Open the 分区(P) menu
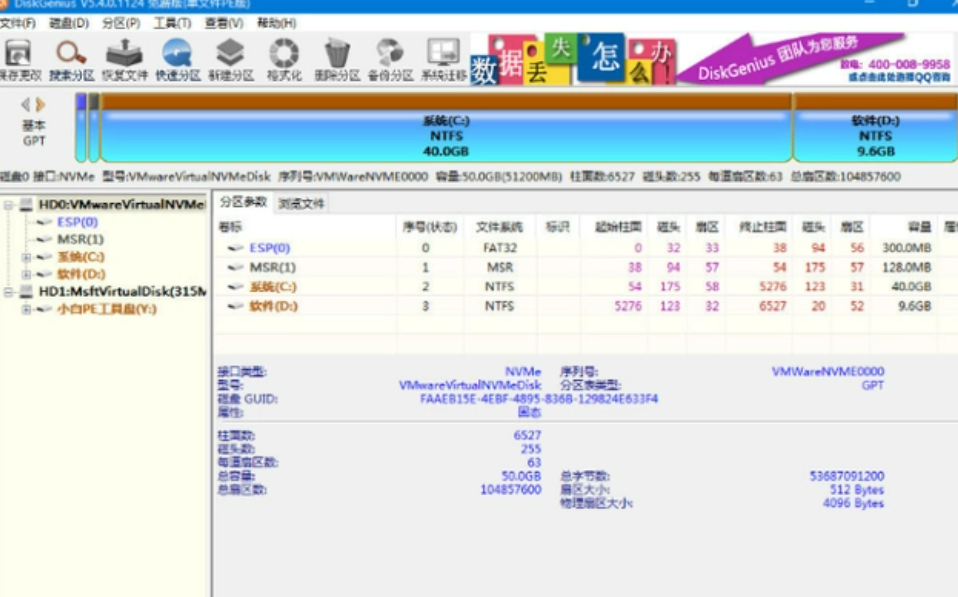The image size is (958, 597). [x=121, y=23]
